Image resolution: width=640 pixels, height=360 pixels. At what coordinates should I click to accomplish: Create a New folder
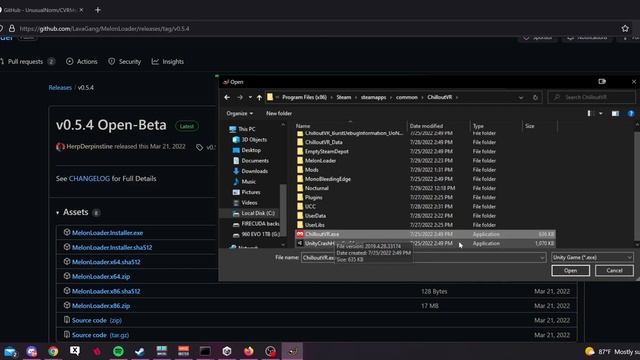pos(279,113)
